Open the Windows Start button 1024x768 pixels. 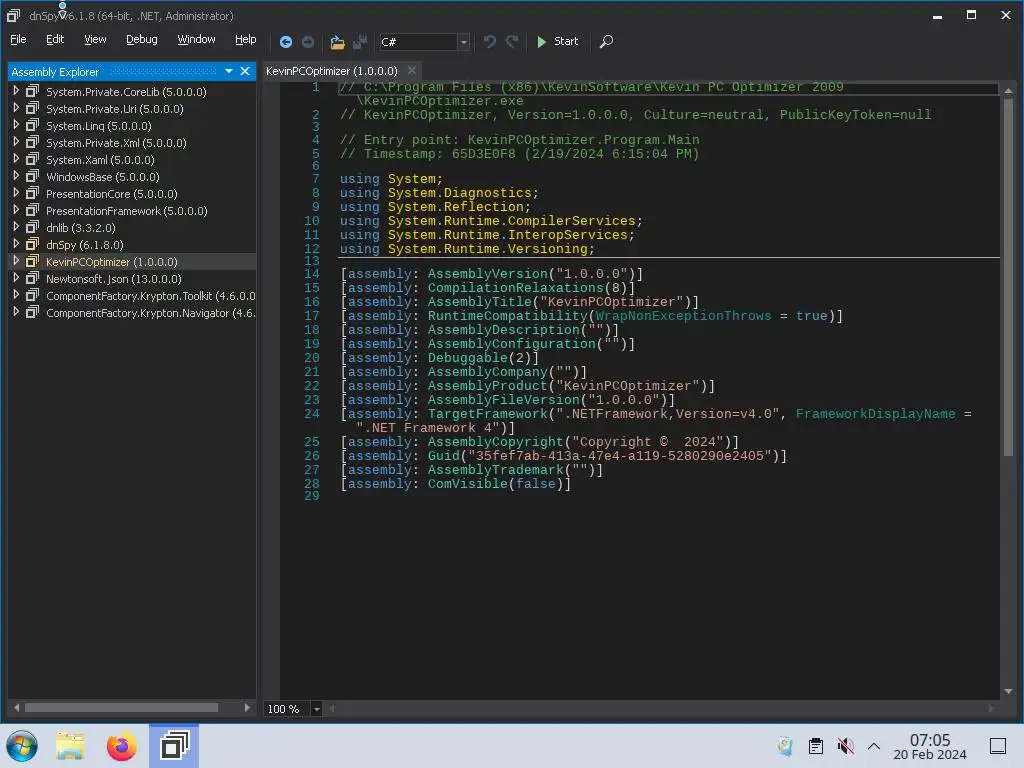click(22, 746)
